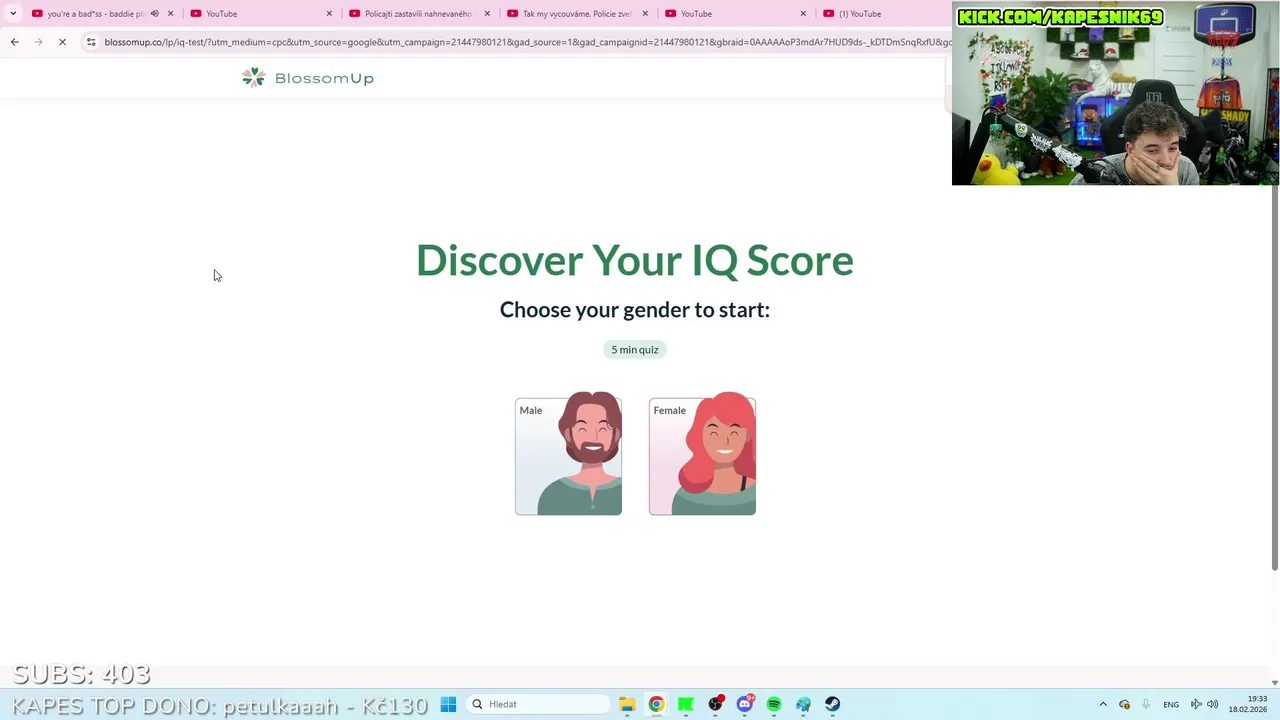Select the Female gender card

tap(702, 456)
